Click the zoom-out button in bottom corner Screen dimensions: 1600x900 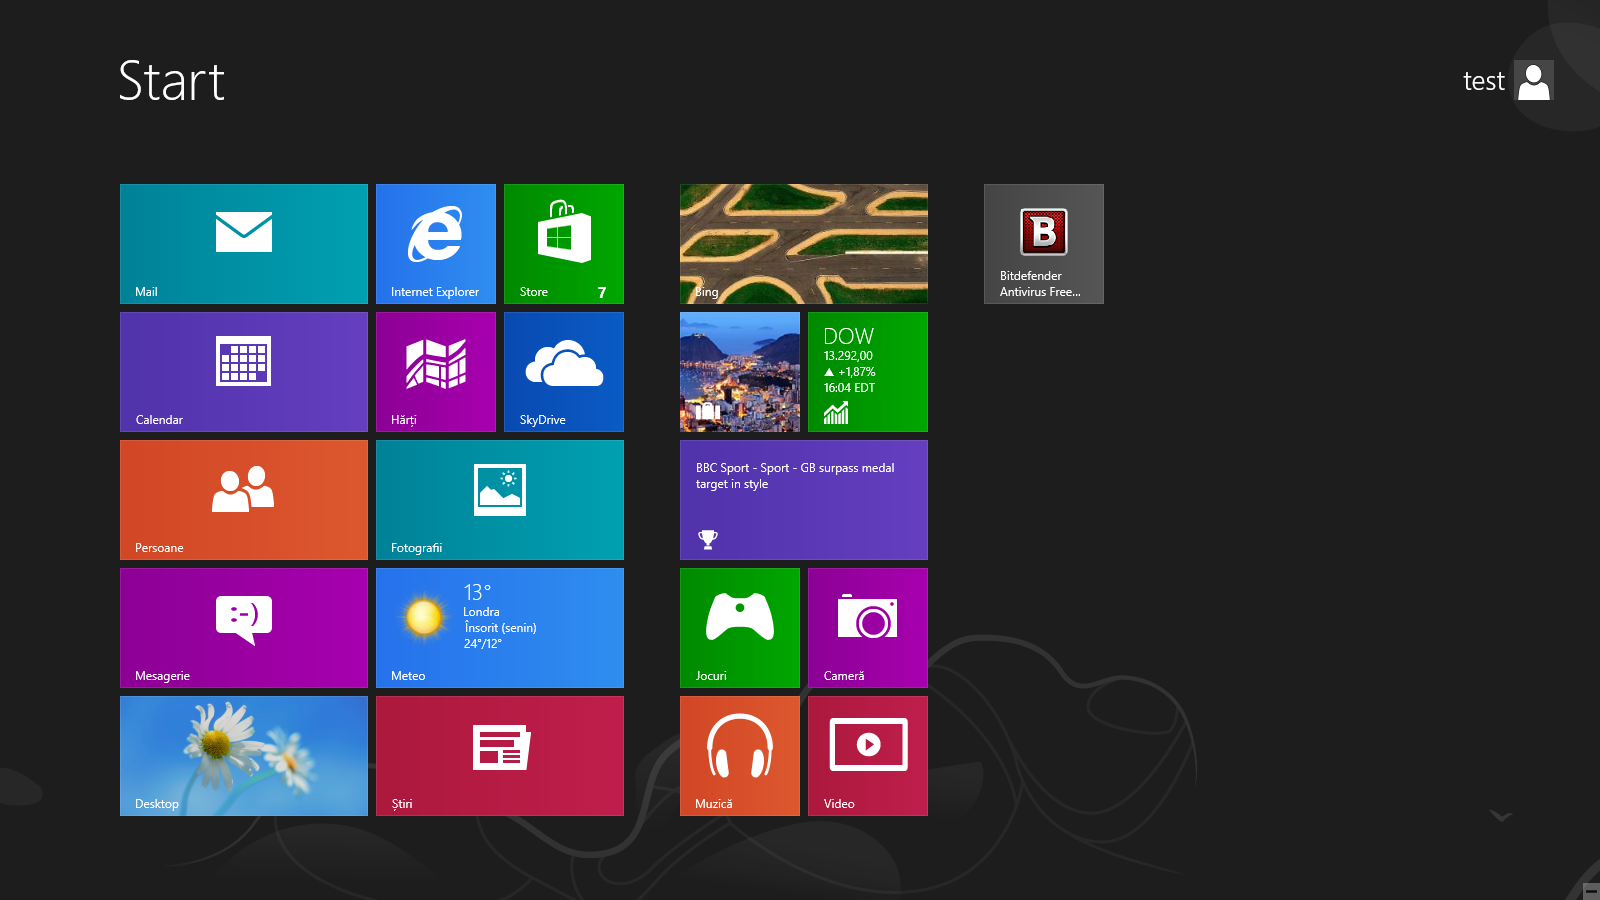tap(1590, 891)
